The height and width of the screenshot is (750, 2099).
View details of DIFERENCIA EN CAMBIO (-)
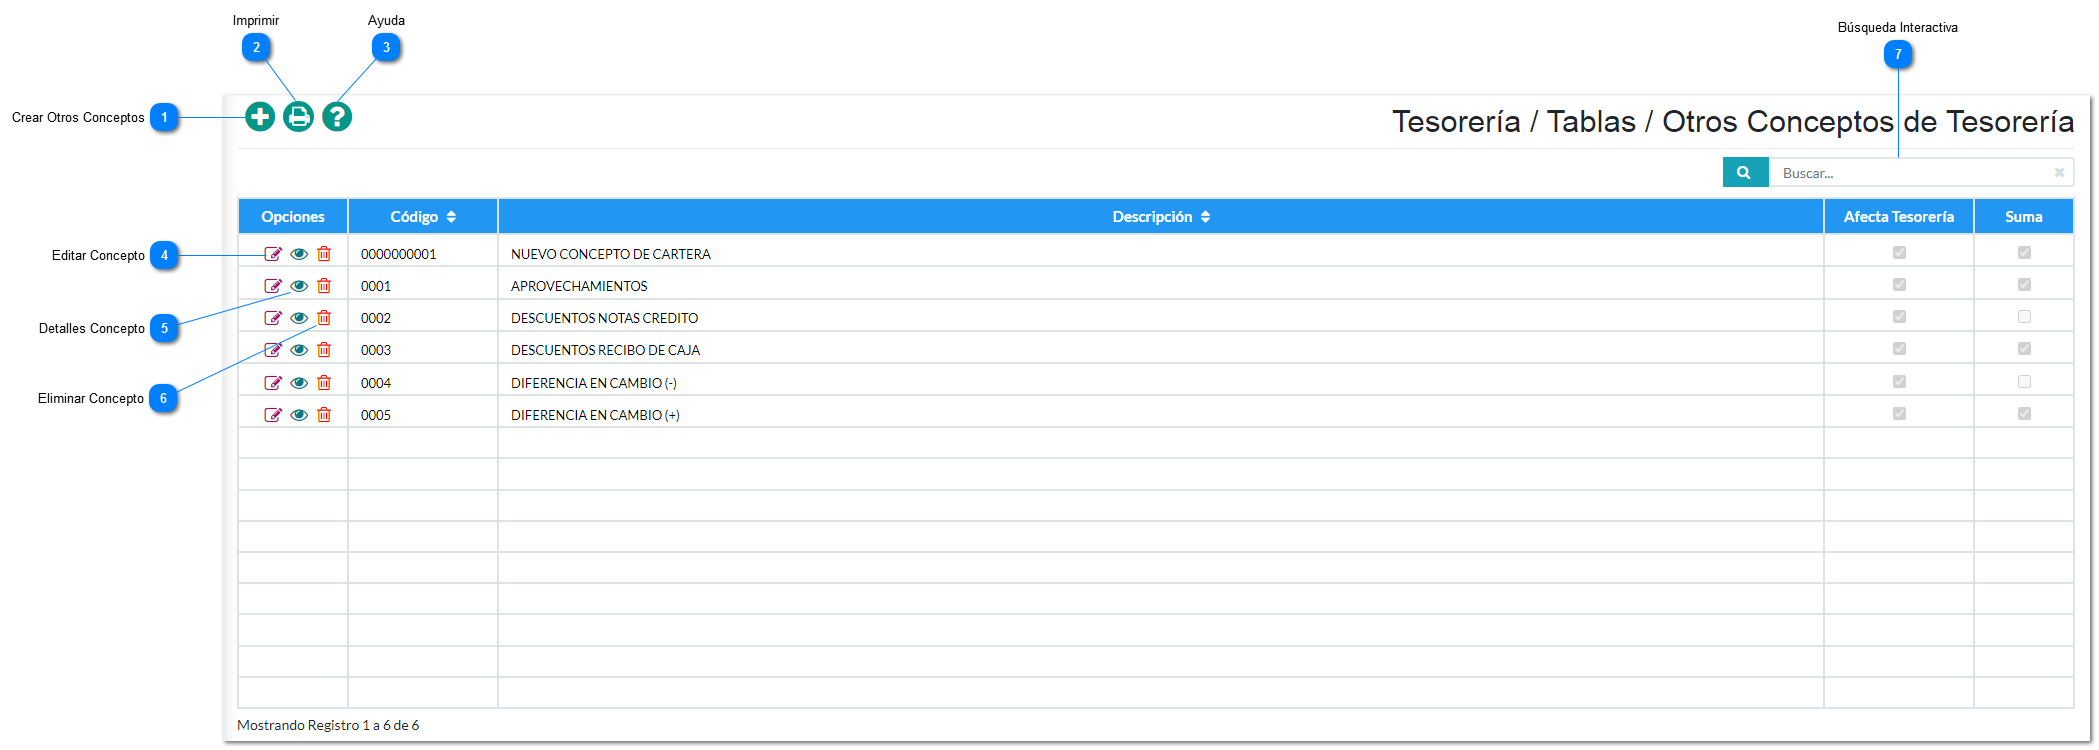pyautogui.click(x=299, y=383)
